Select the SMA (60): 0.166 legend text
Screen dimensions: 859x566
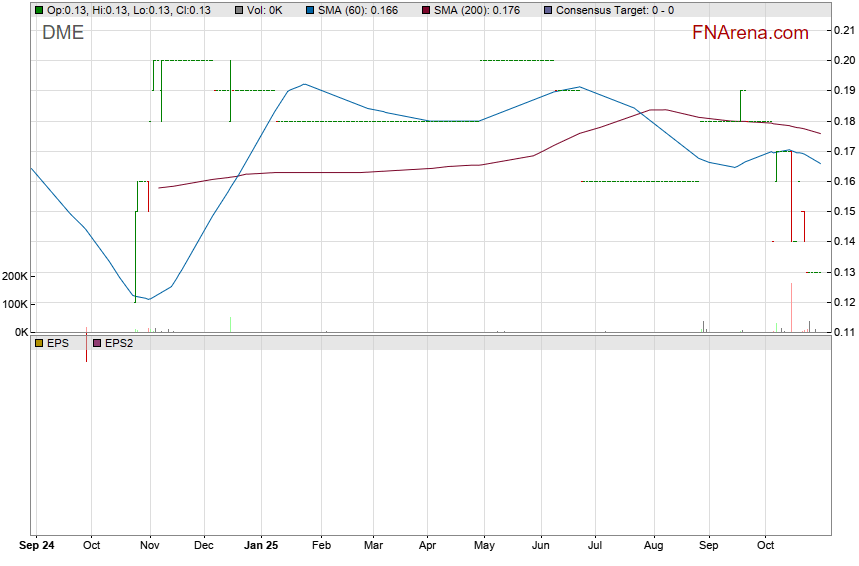[x=358, y=10]
